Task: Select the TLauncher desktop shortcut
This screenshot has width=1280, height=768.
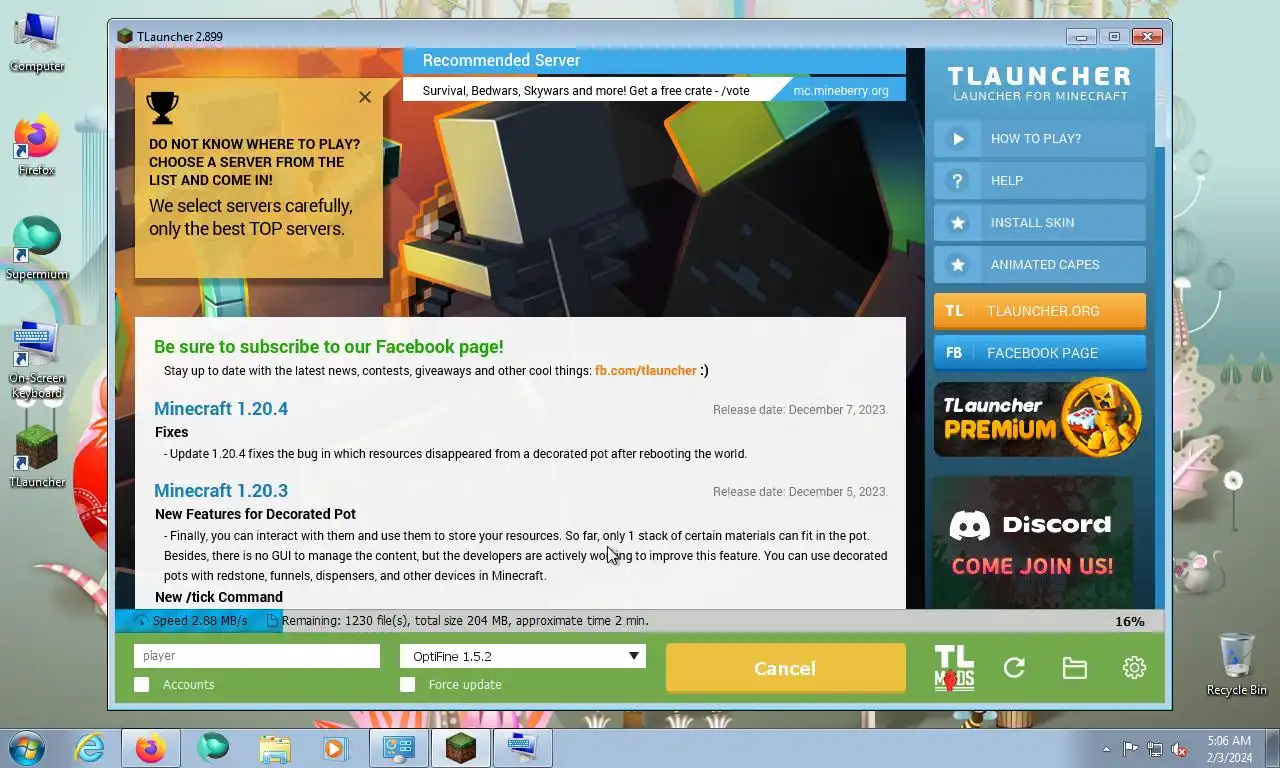Action: coord(37,457)
